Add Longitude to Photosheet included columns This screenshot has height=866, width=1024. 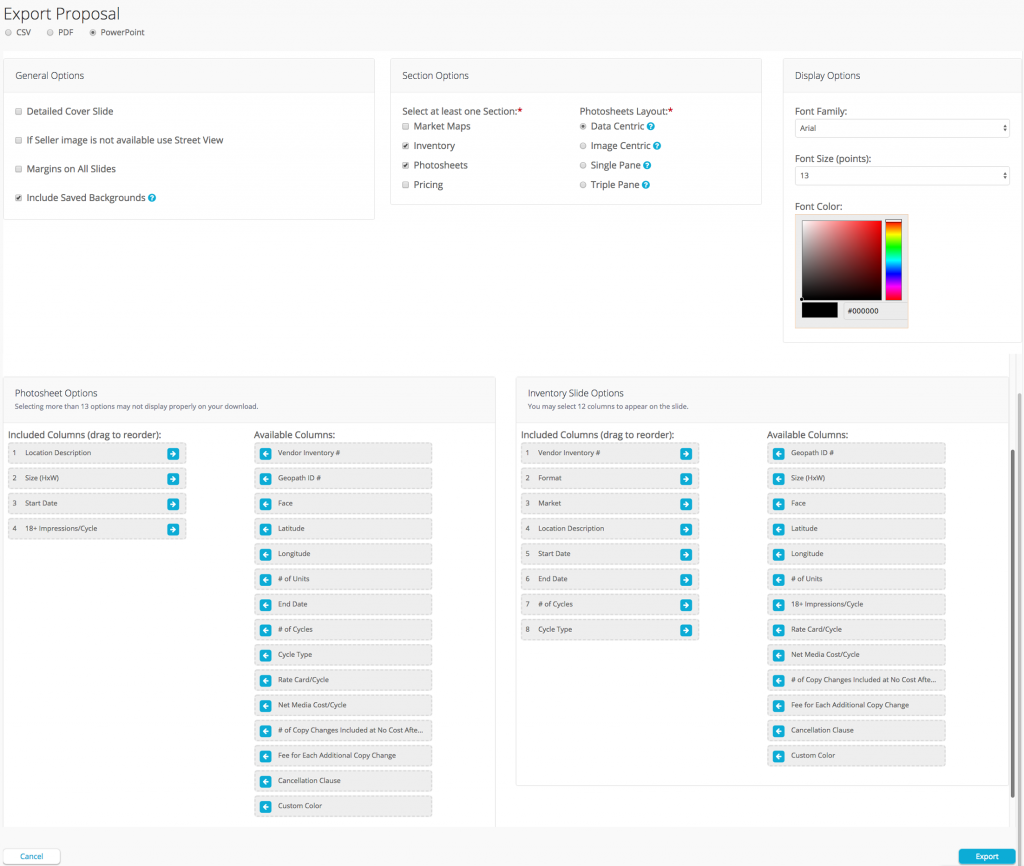pos(266,554)
